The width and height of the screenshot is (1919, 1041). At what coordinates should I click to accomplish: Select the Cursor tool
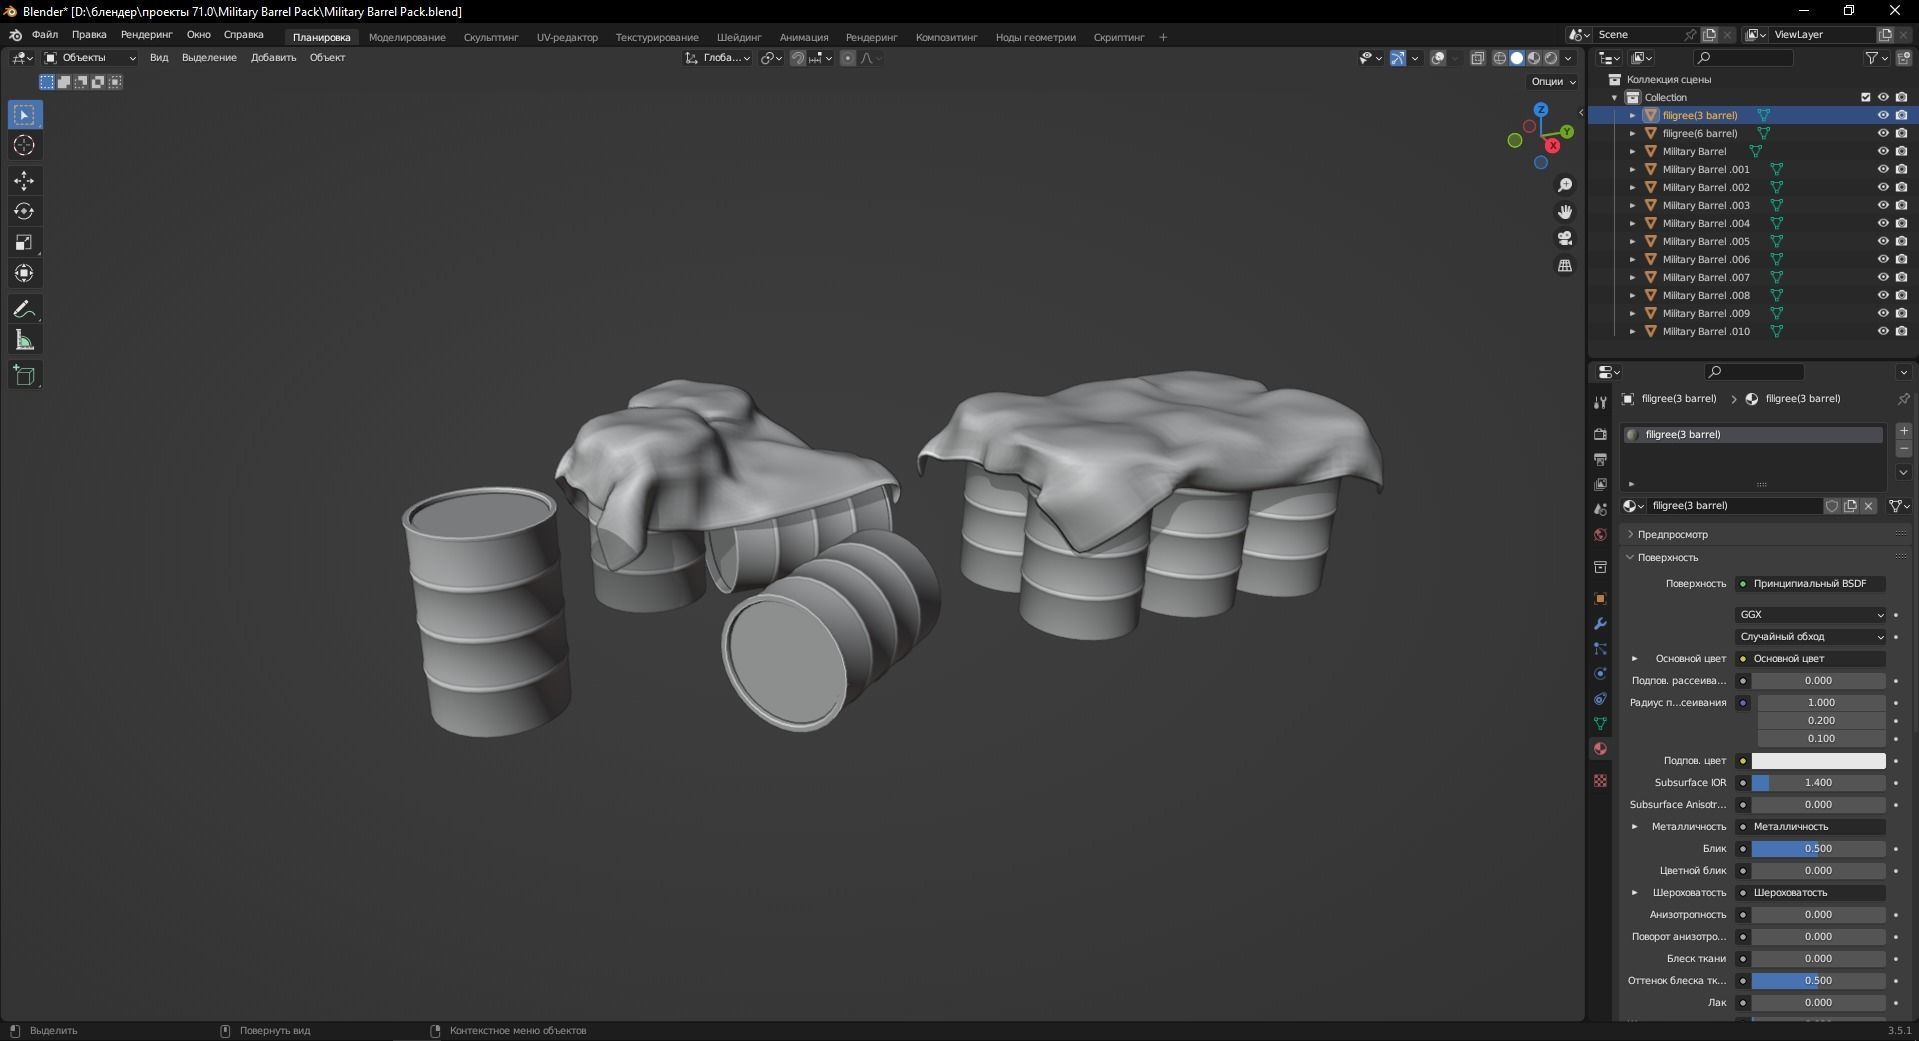coord(24,146)
